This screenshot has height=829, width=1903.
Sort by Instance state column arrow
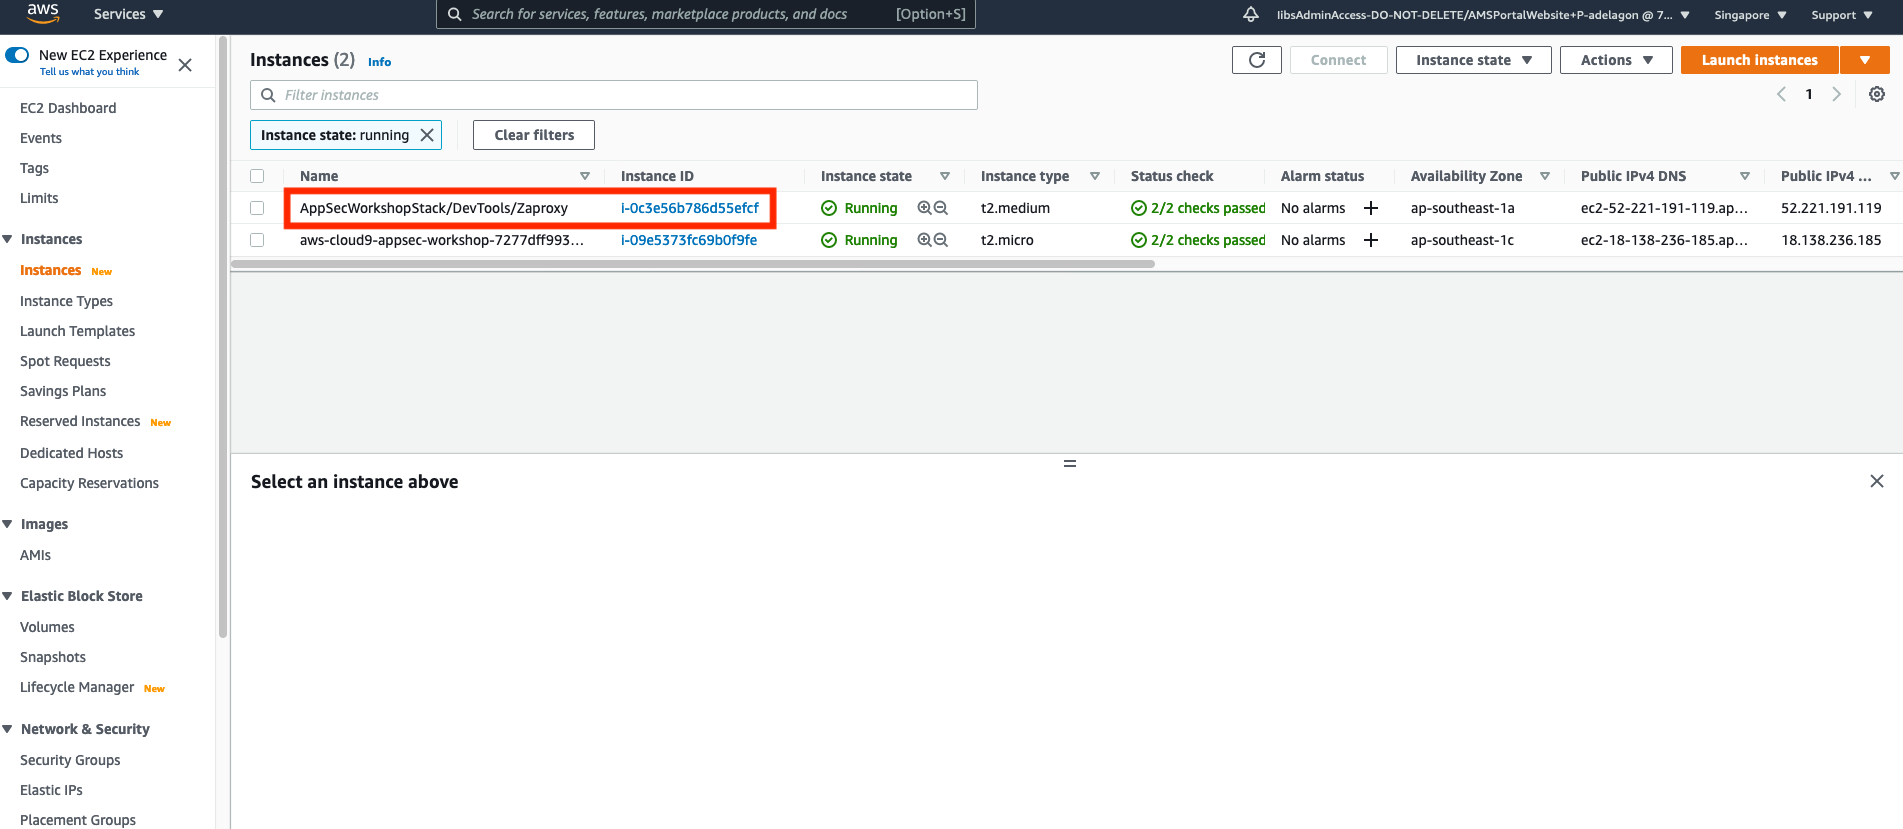point(945,176)
